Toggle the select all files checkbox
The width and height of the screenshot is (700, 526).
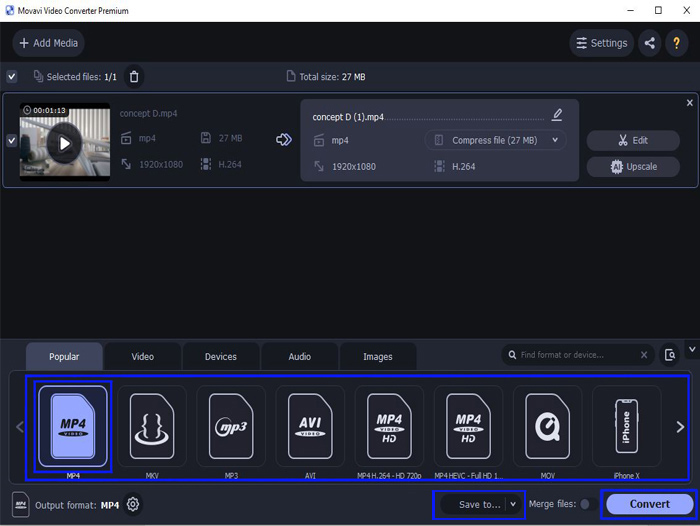(12, 77)
